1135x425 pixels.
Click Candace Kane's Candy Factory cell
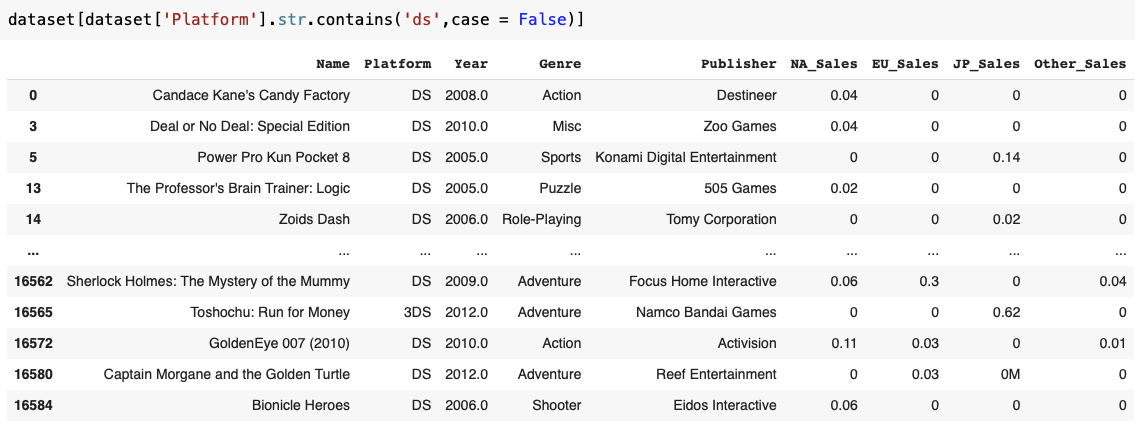251,95
